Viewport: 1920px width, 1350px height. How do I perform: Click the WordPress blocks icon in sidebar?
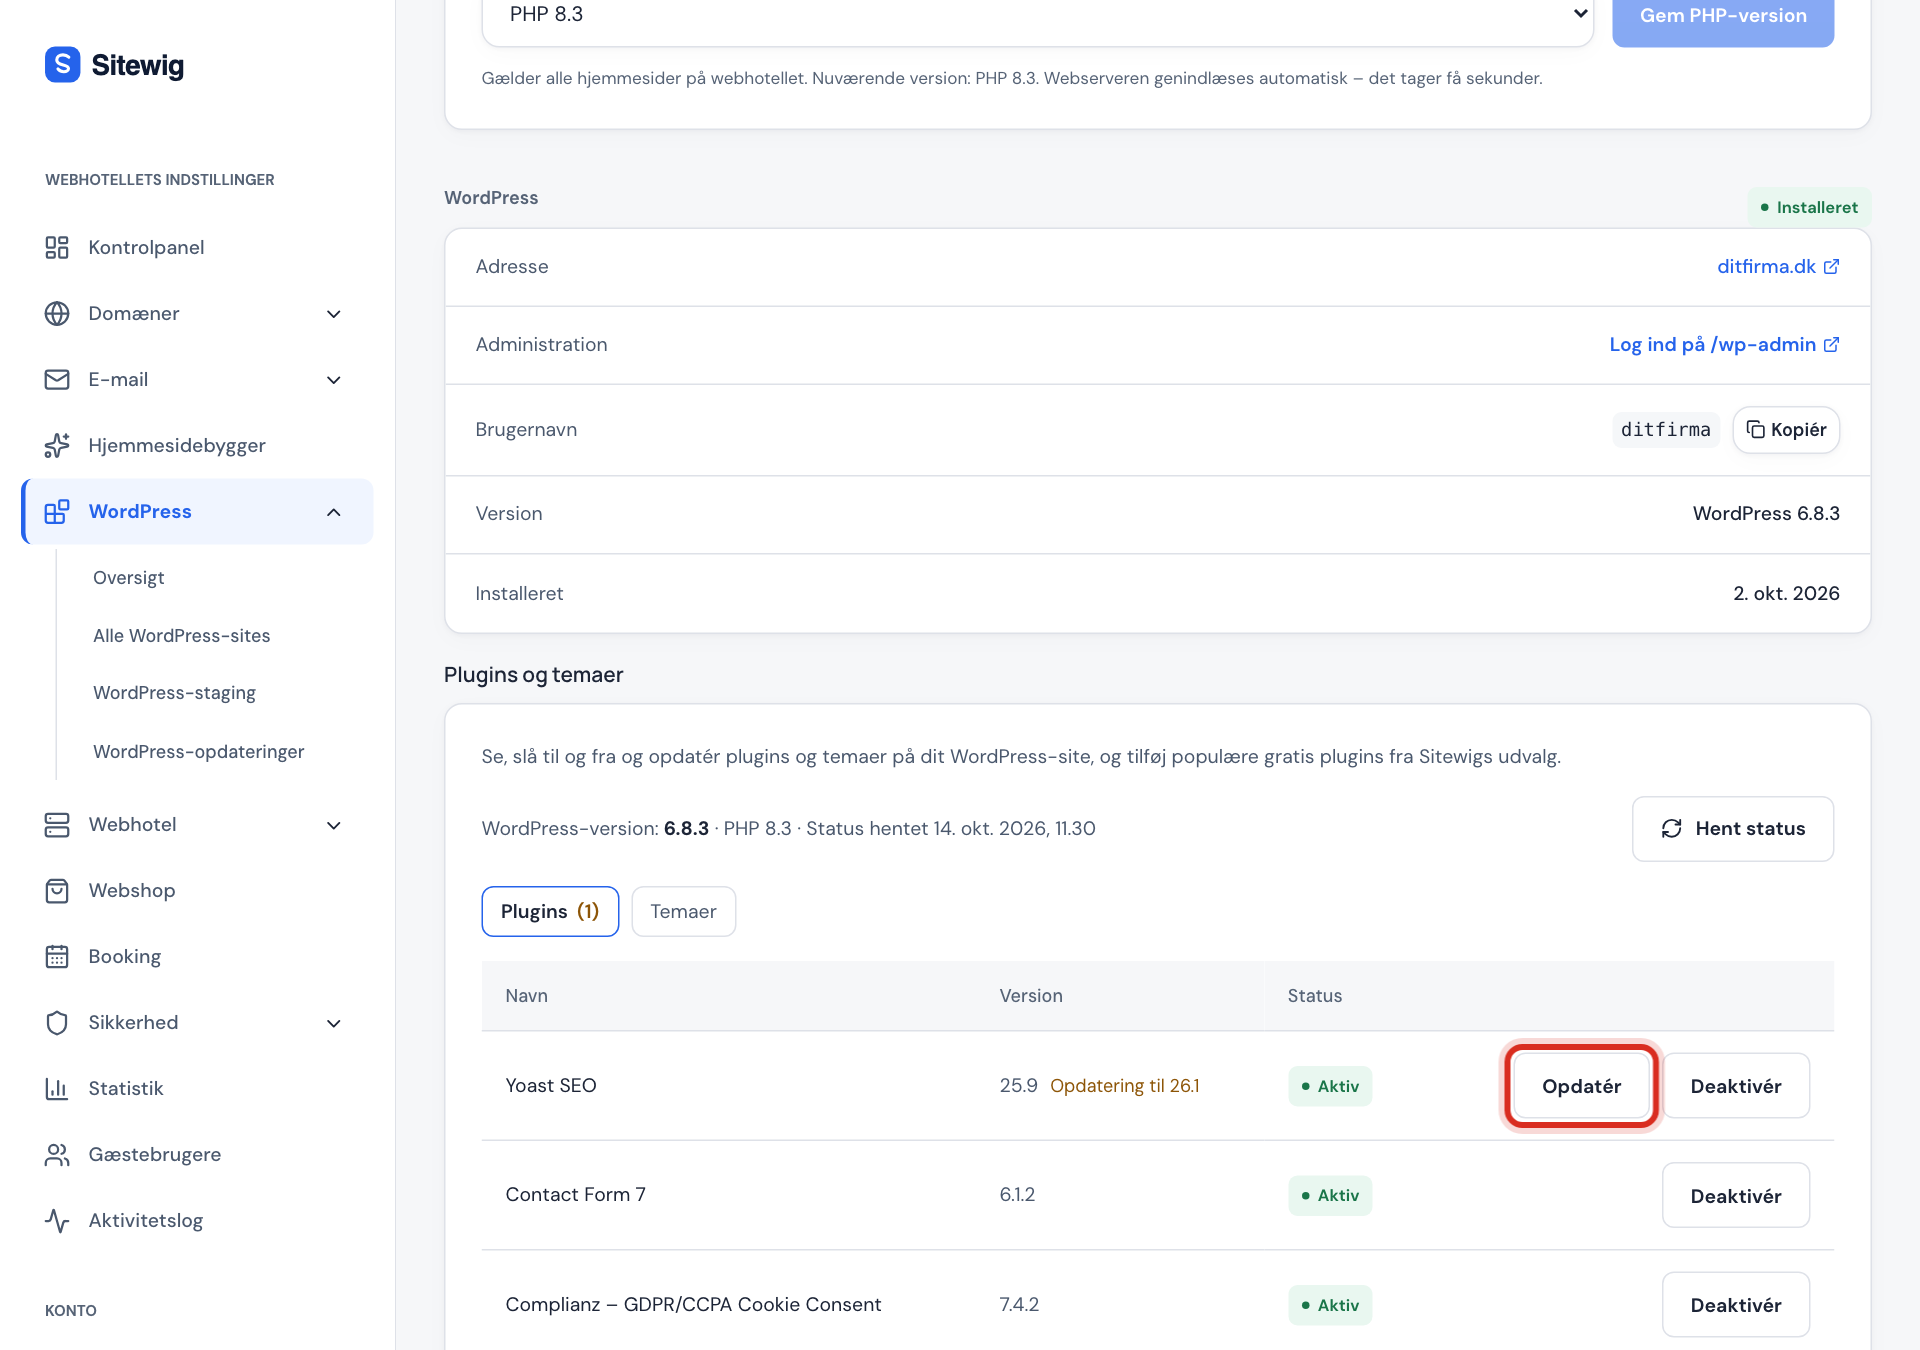[57, 511]
